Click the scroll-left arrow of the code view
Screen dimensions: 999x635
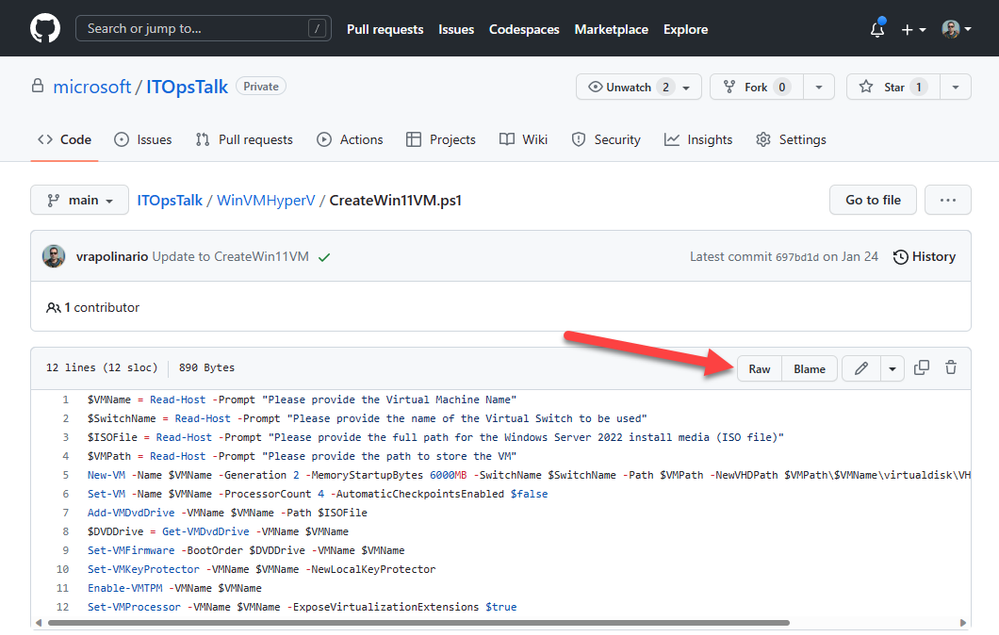[39, 623]
